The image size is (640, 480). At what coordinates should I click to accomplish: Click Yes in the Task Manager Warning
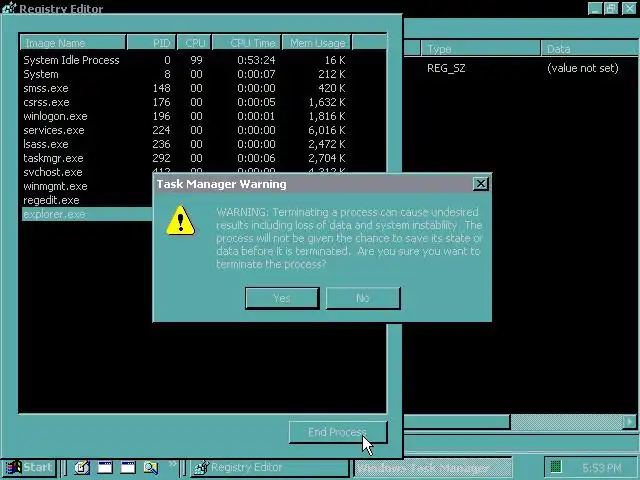pyautogui.click(x=282, y=298)
